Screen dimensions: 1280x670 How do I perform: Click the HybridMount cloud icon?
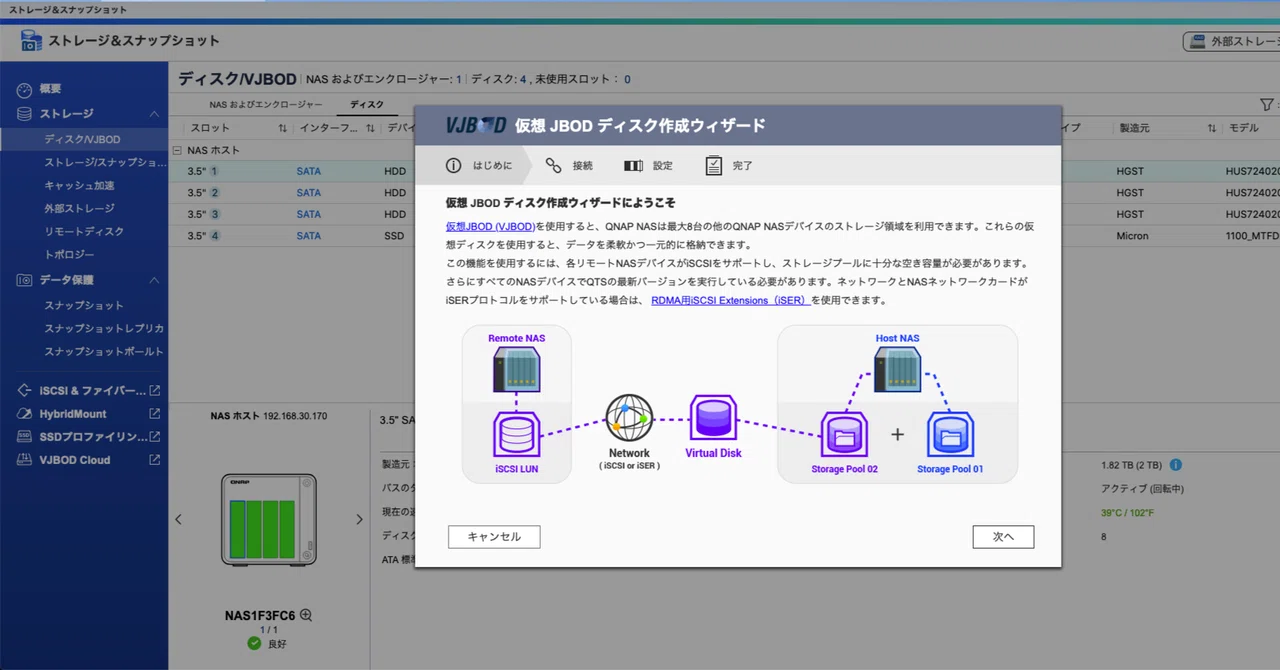click(x=25, y=413)
